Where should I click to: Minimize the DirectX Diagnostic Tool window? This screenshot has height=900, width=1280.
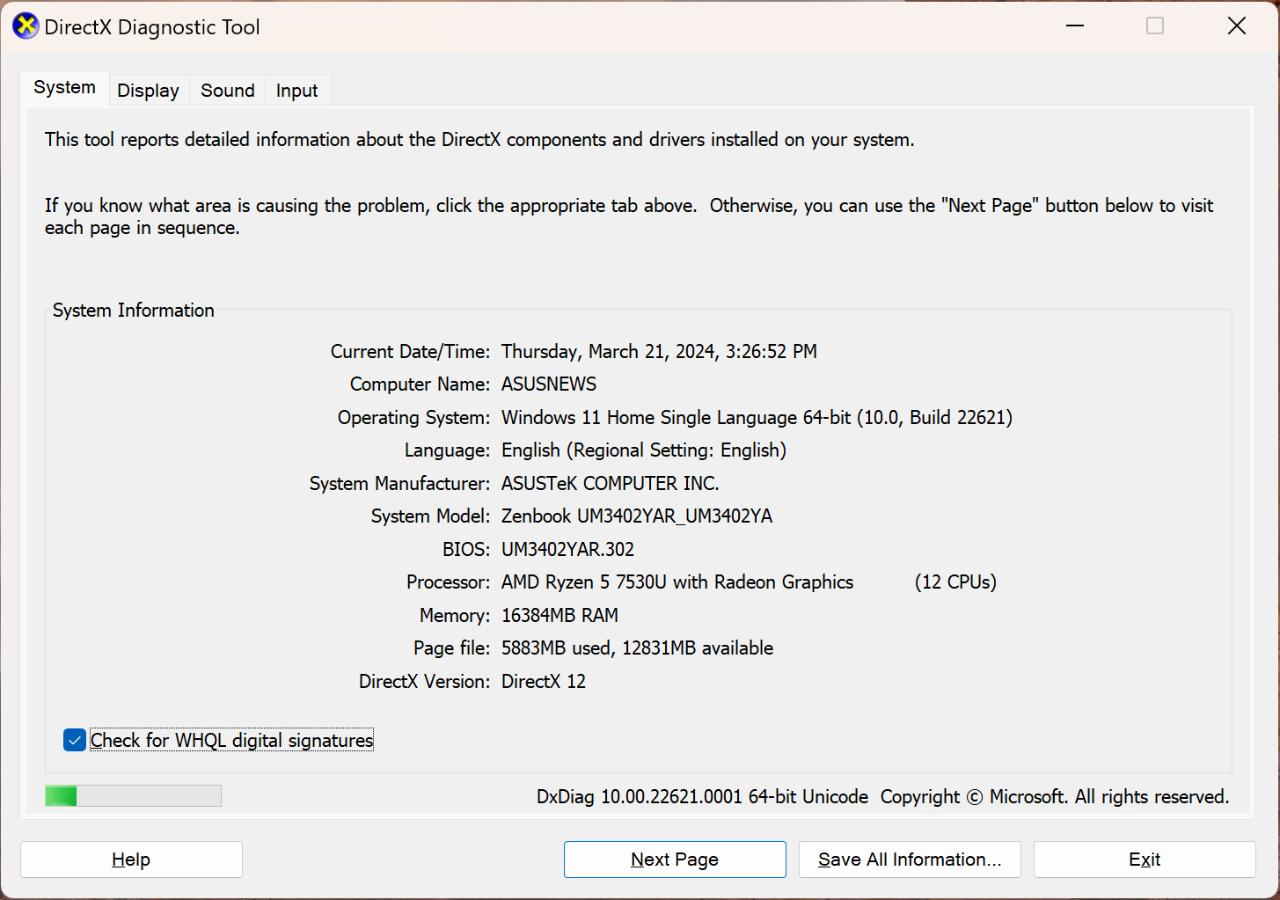click(1075, 26)
